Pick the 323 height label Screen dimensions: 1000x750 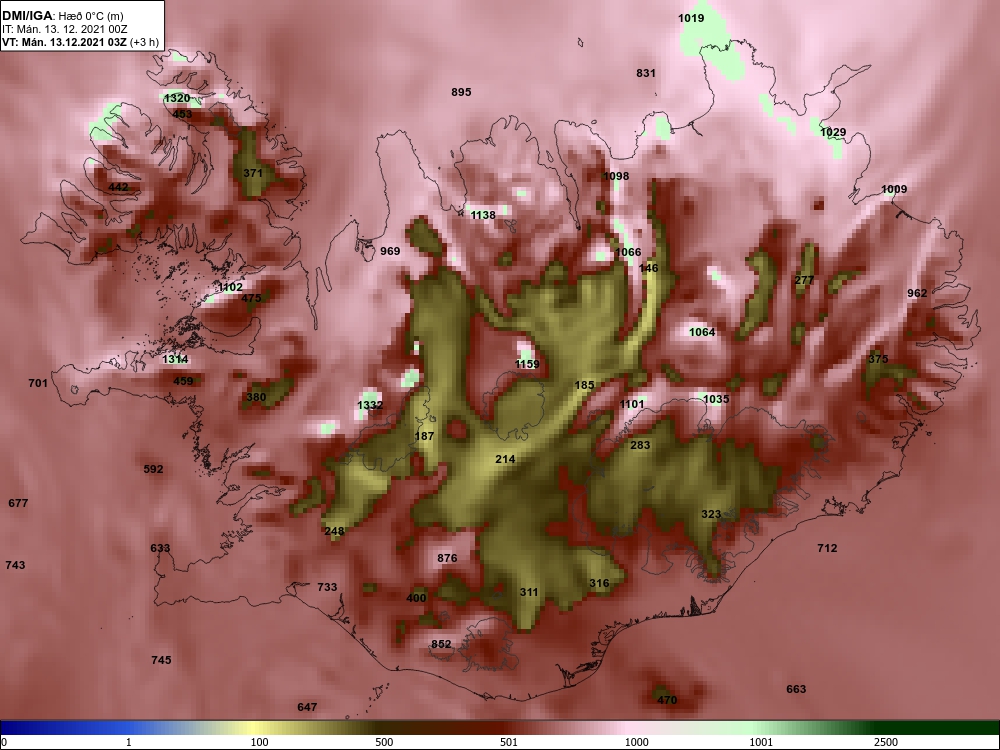(x=711, y=514)
